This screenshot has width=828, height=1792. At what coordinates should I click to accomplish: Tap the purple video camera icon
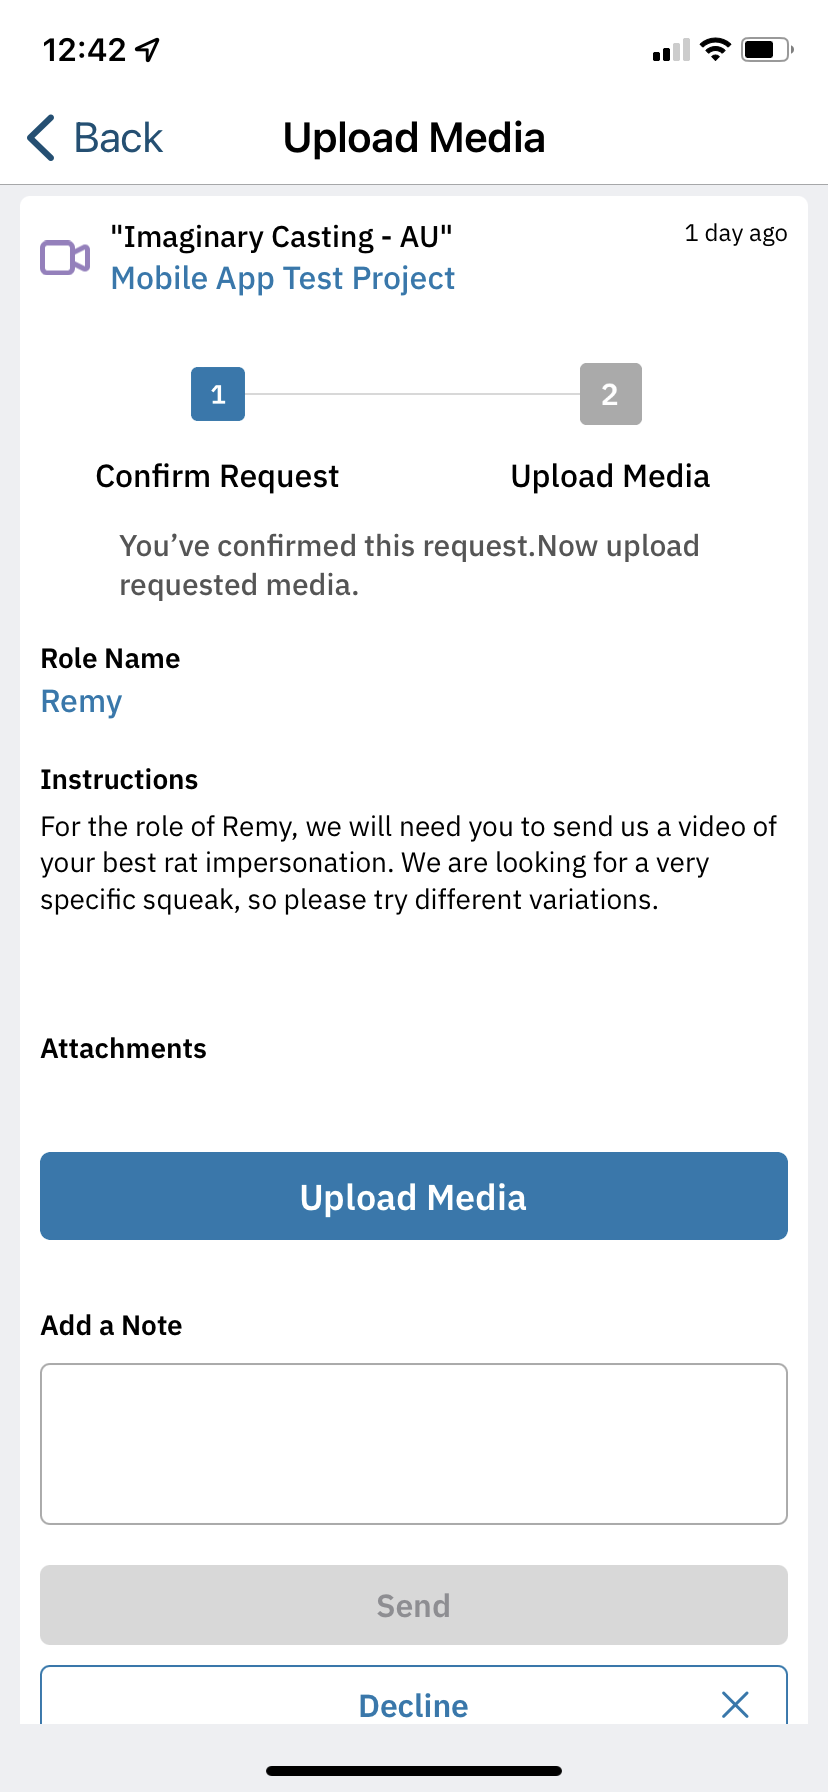pyautogui.click(x=65, y=258)
